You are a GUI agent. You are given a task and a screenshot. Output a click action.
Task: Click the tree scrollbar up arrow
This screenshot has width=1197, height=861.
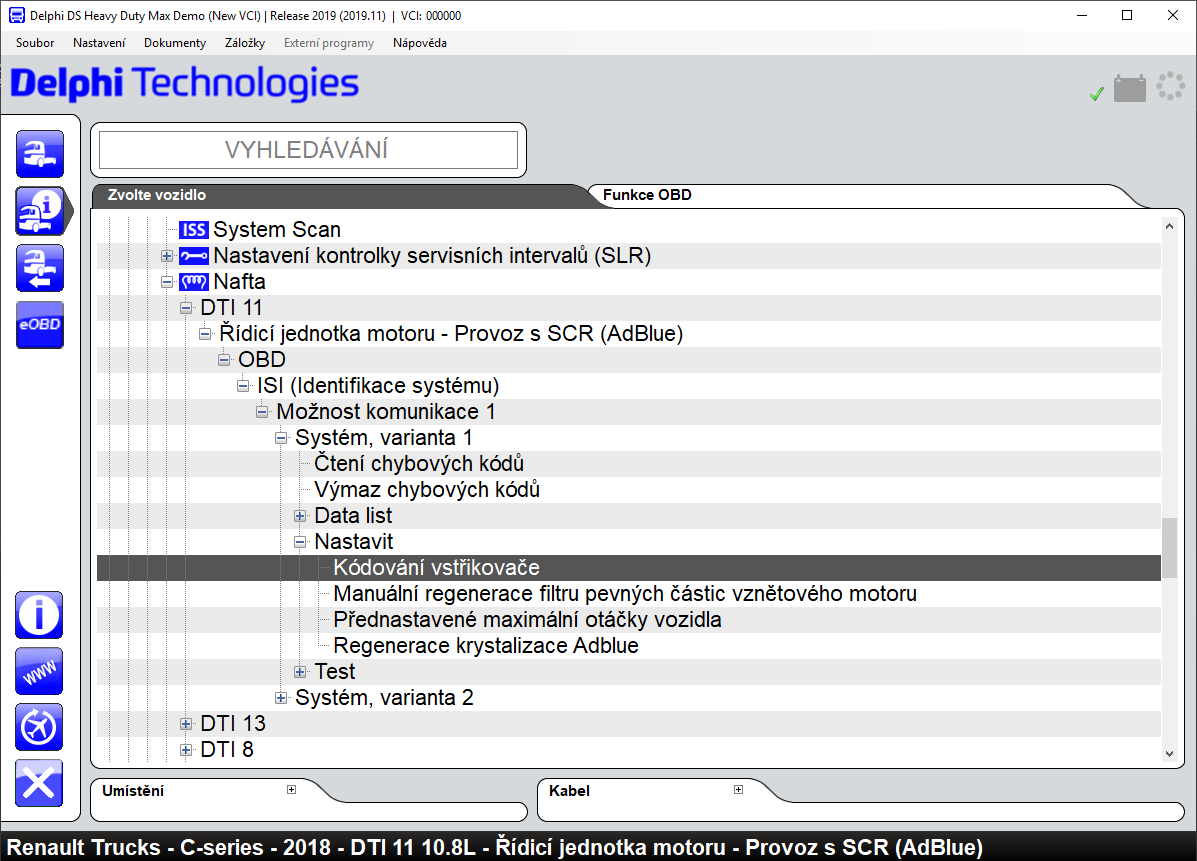[x=1169, y=226]
